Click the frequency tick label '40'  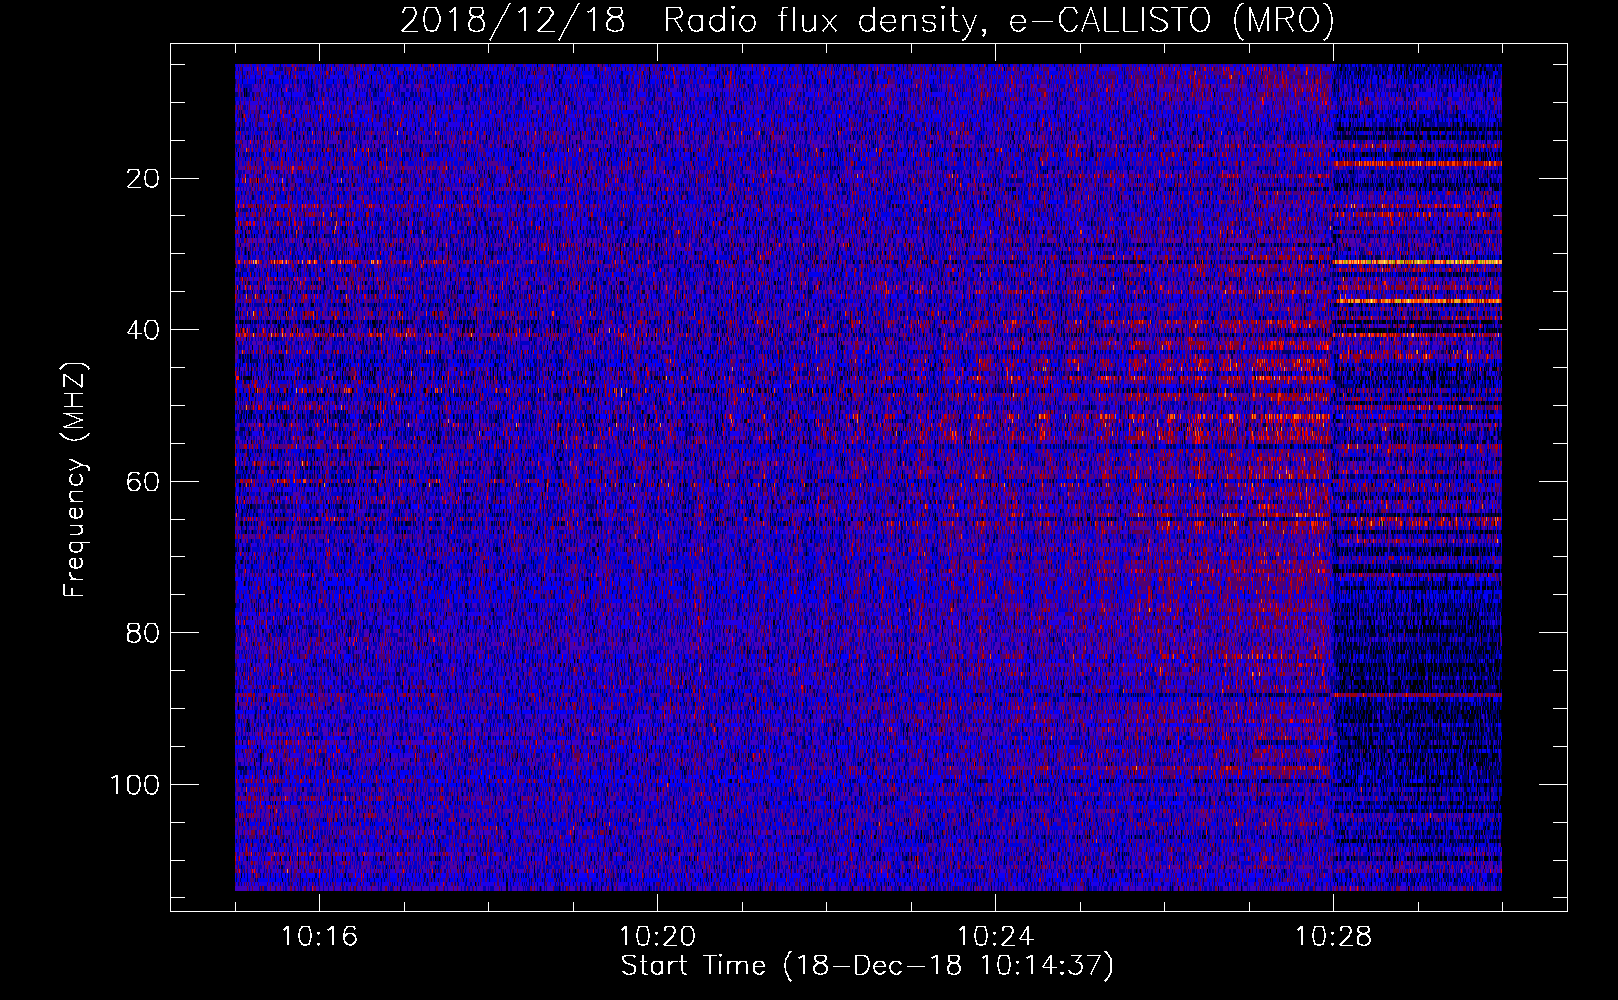(144, 330)
